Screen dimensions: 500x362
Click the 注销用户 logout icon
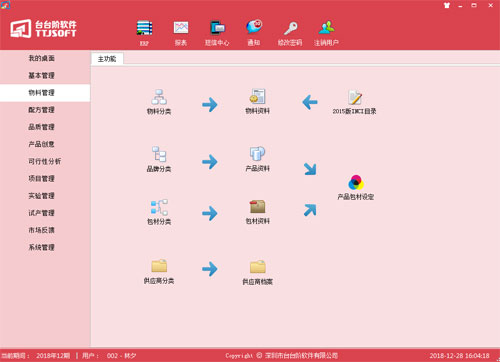(x=326, y=28)
